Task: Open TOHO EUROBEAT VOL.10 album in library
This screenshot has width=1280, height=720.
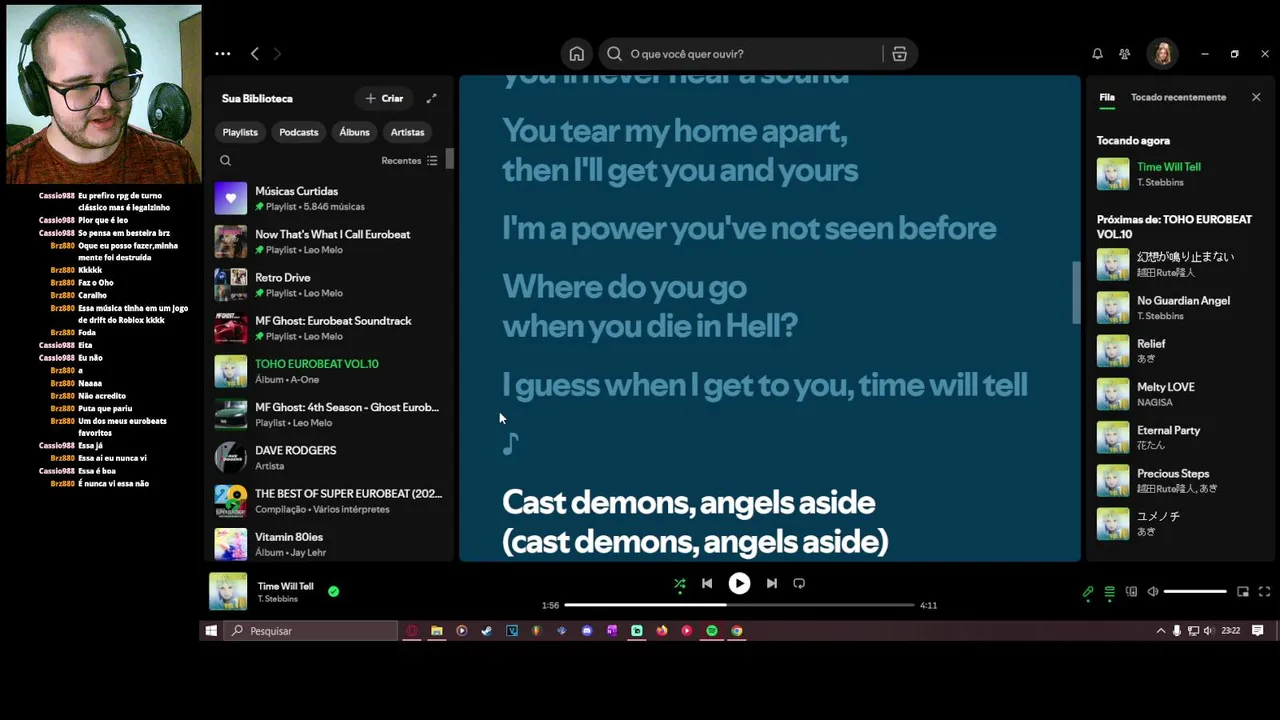Action: click(329, 371)
